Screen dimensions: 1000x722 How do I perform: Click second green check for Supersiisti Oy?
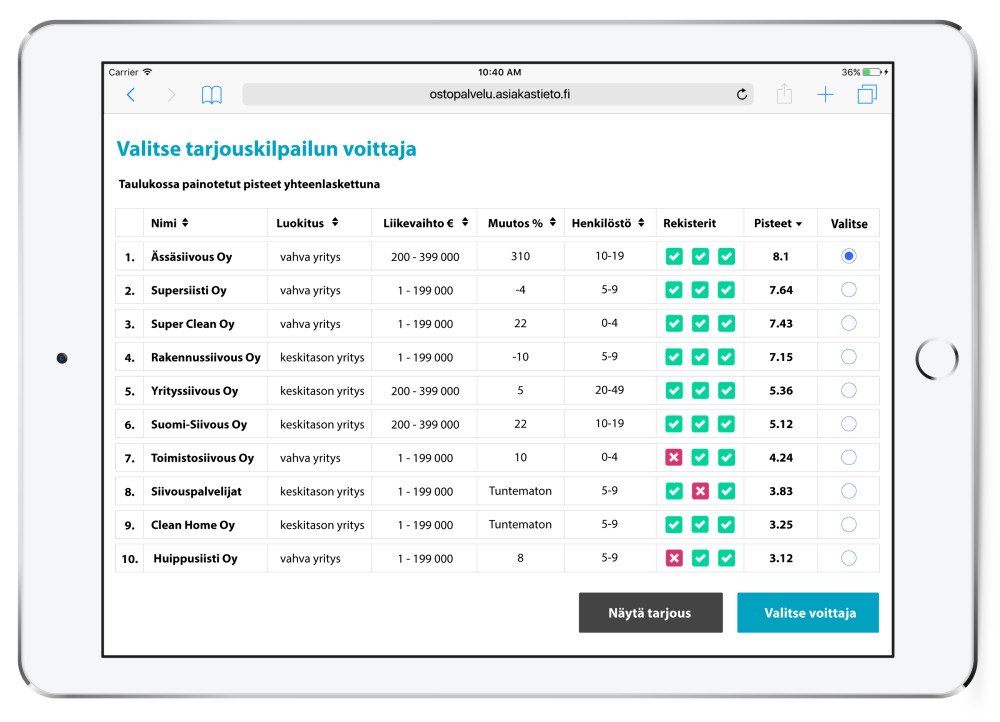click(700, 290)
